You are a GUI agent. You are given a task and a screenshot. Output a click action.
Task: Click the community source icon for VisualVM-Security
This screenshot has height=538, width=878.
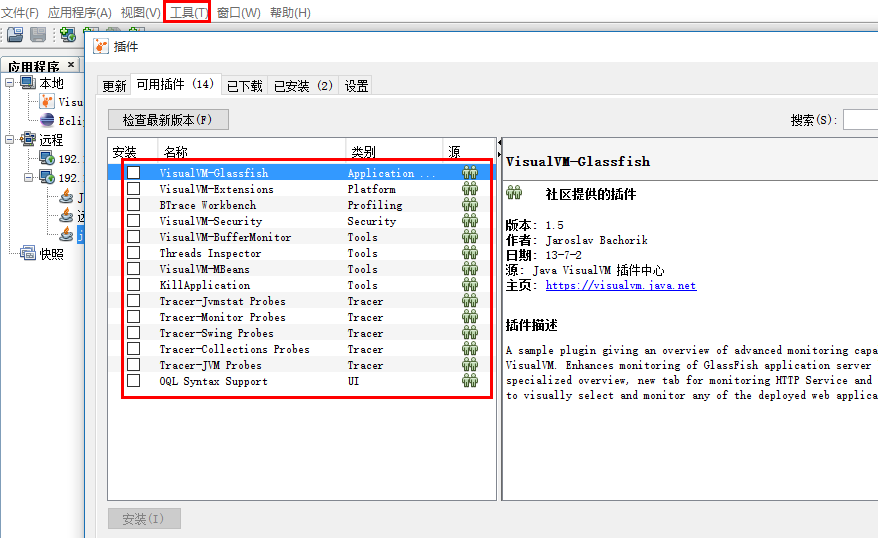coord(470,221)
